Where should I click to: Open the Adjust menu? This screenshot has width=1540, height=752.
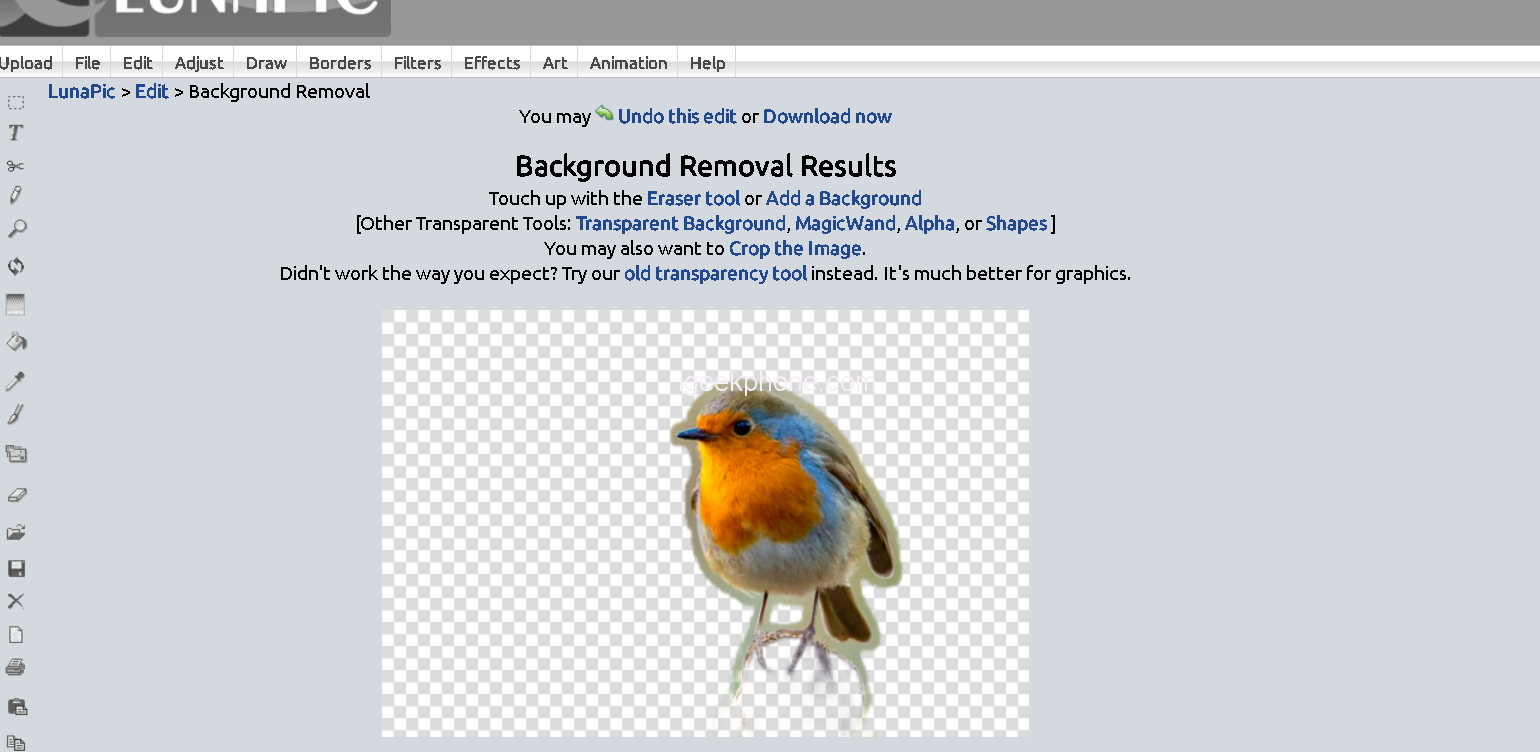[x=199, y=63]
